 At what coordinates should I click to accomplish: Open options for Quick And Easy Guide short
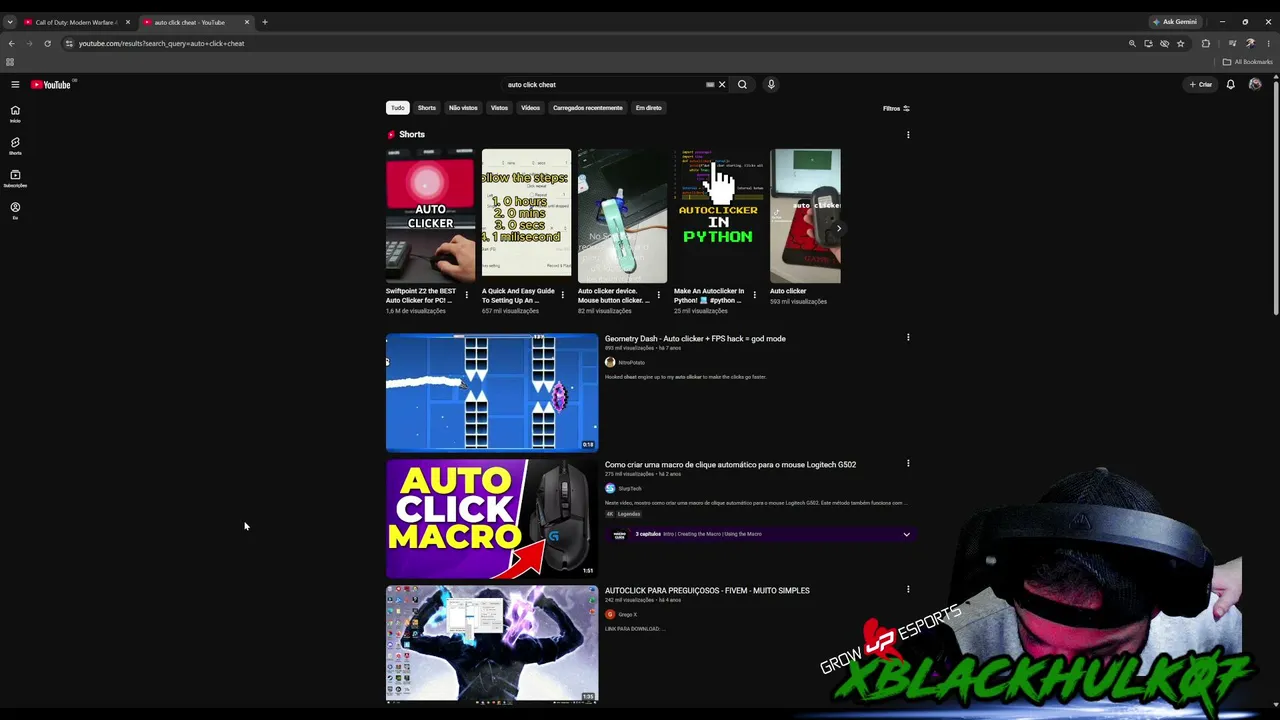point(562,295)
